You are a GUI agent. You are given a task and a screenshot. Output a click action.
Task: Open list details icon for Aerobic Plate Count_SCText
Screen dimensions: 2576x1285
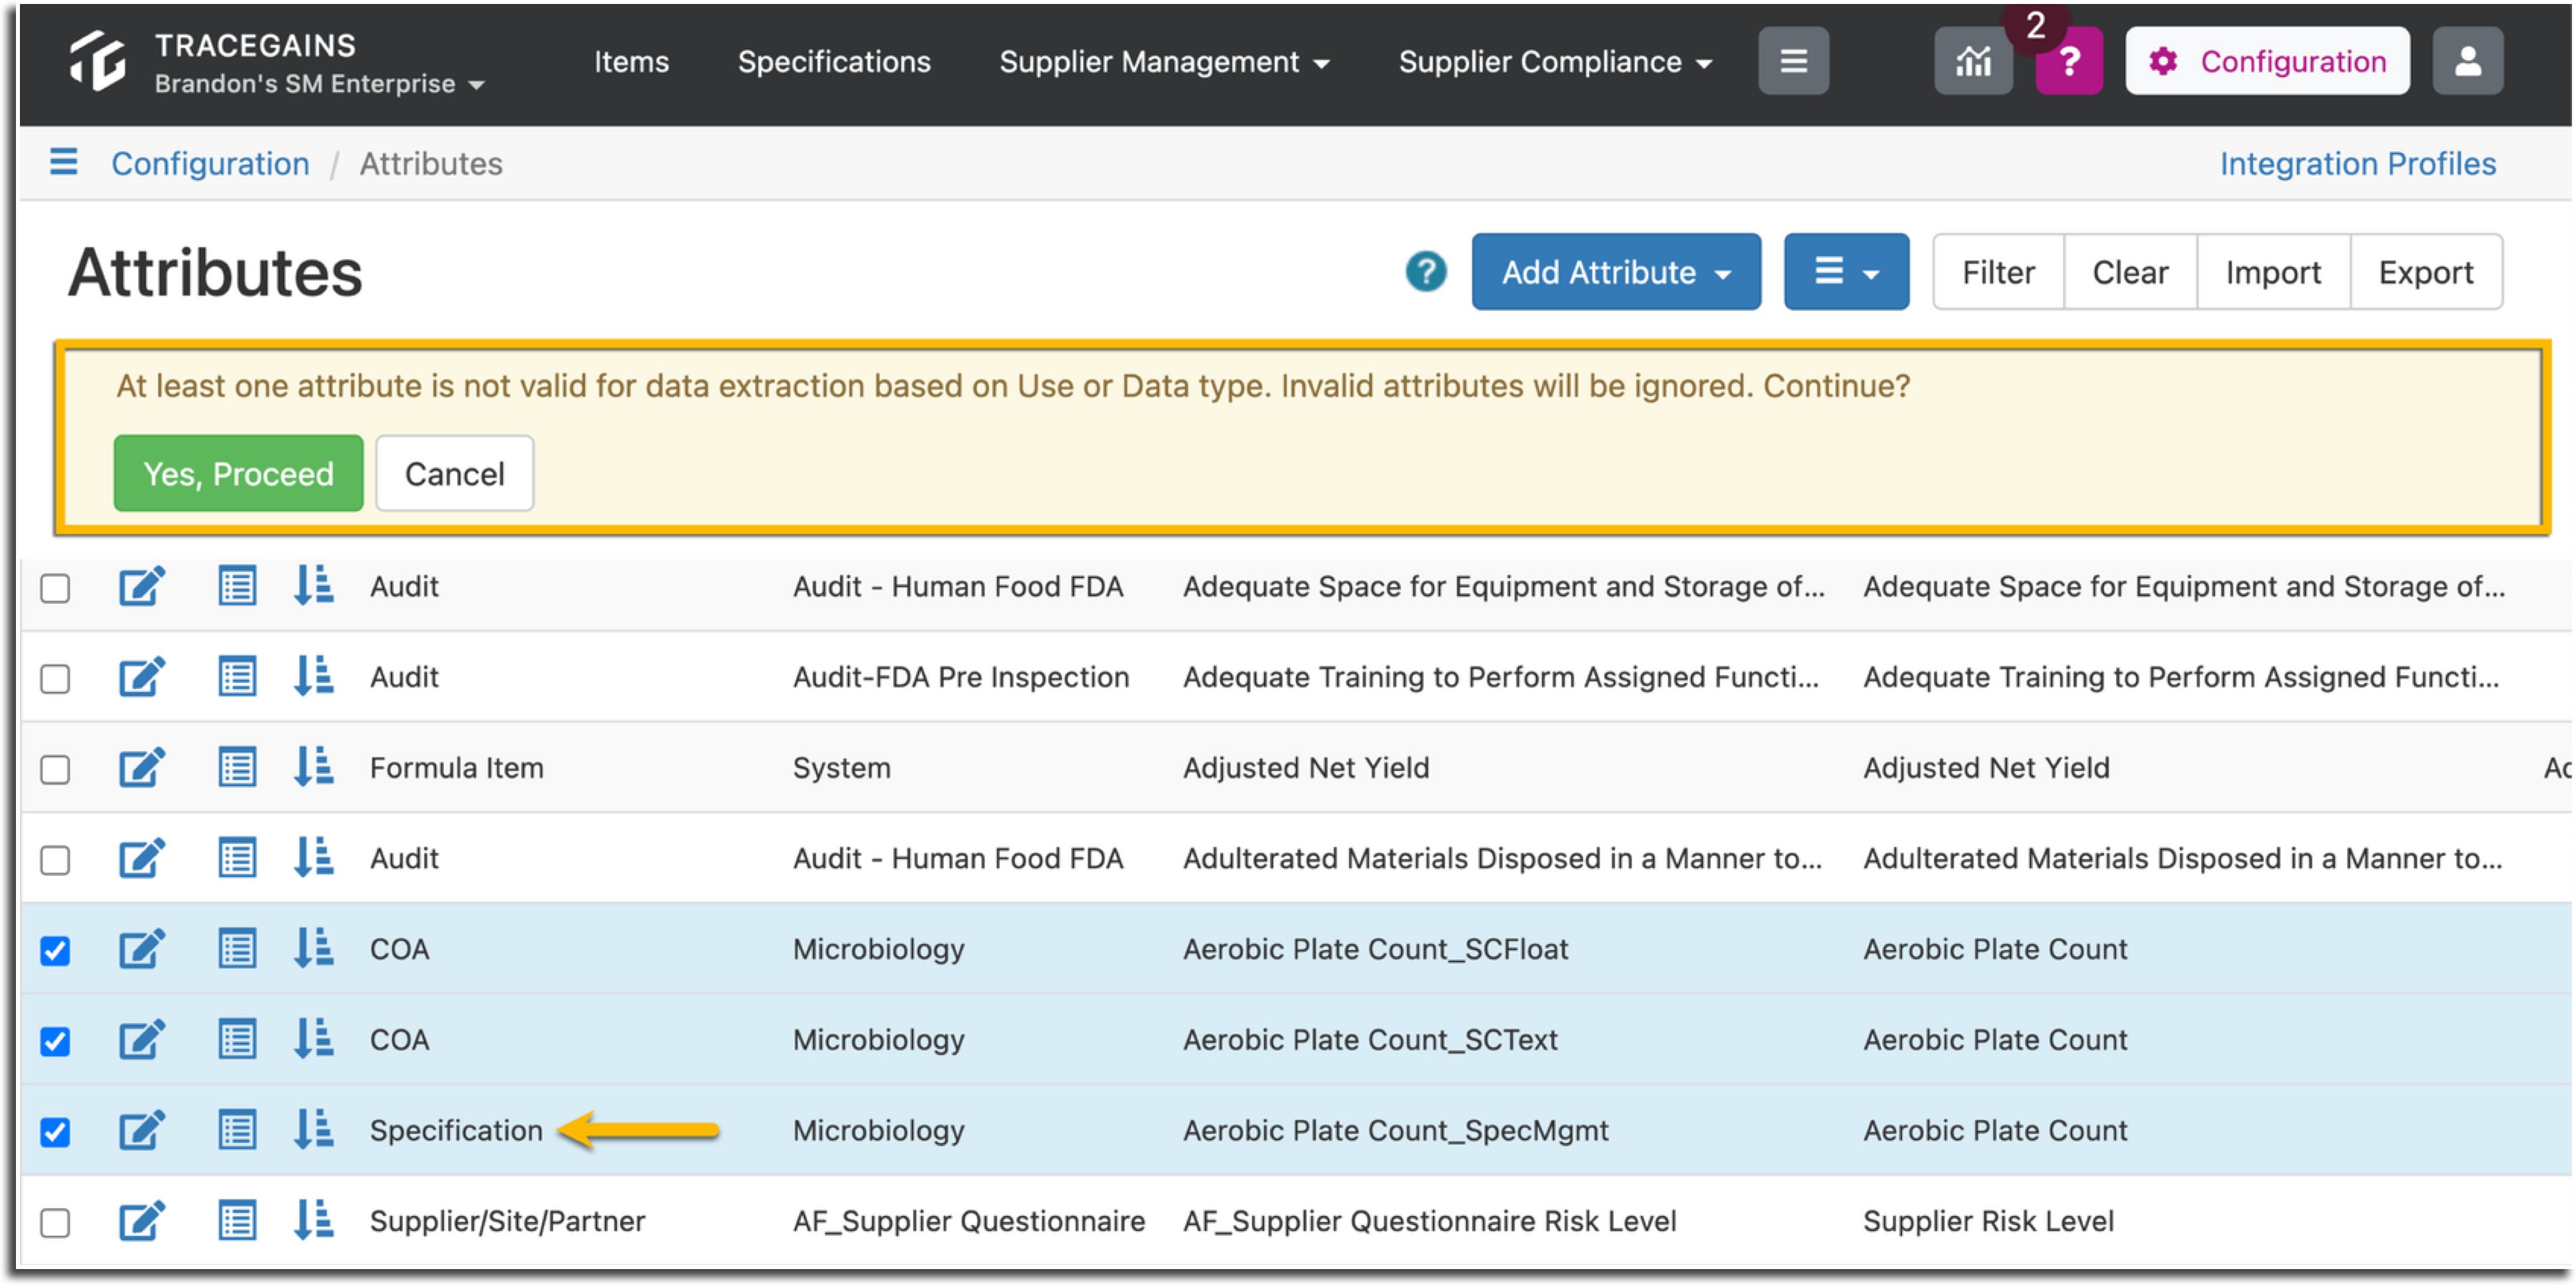[237, 1040]
